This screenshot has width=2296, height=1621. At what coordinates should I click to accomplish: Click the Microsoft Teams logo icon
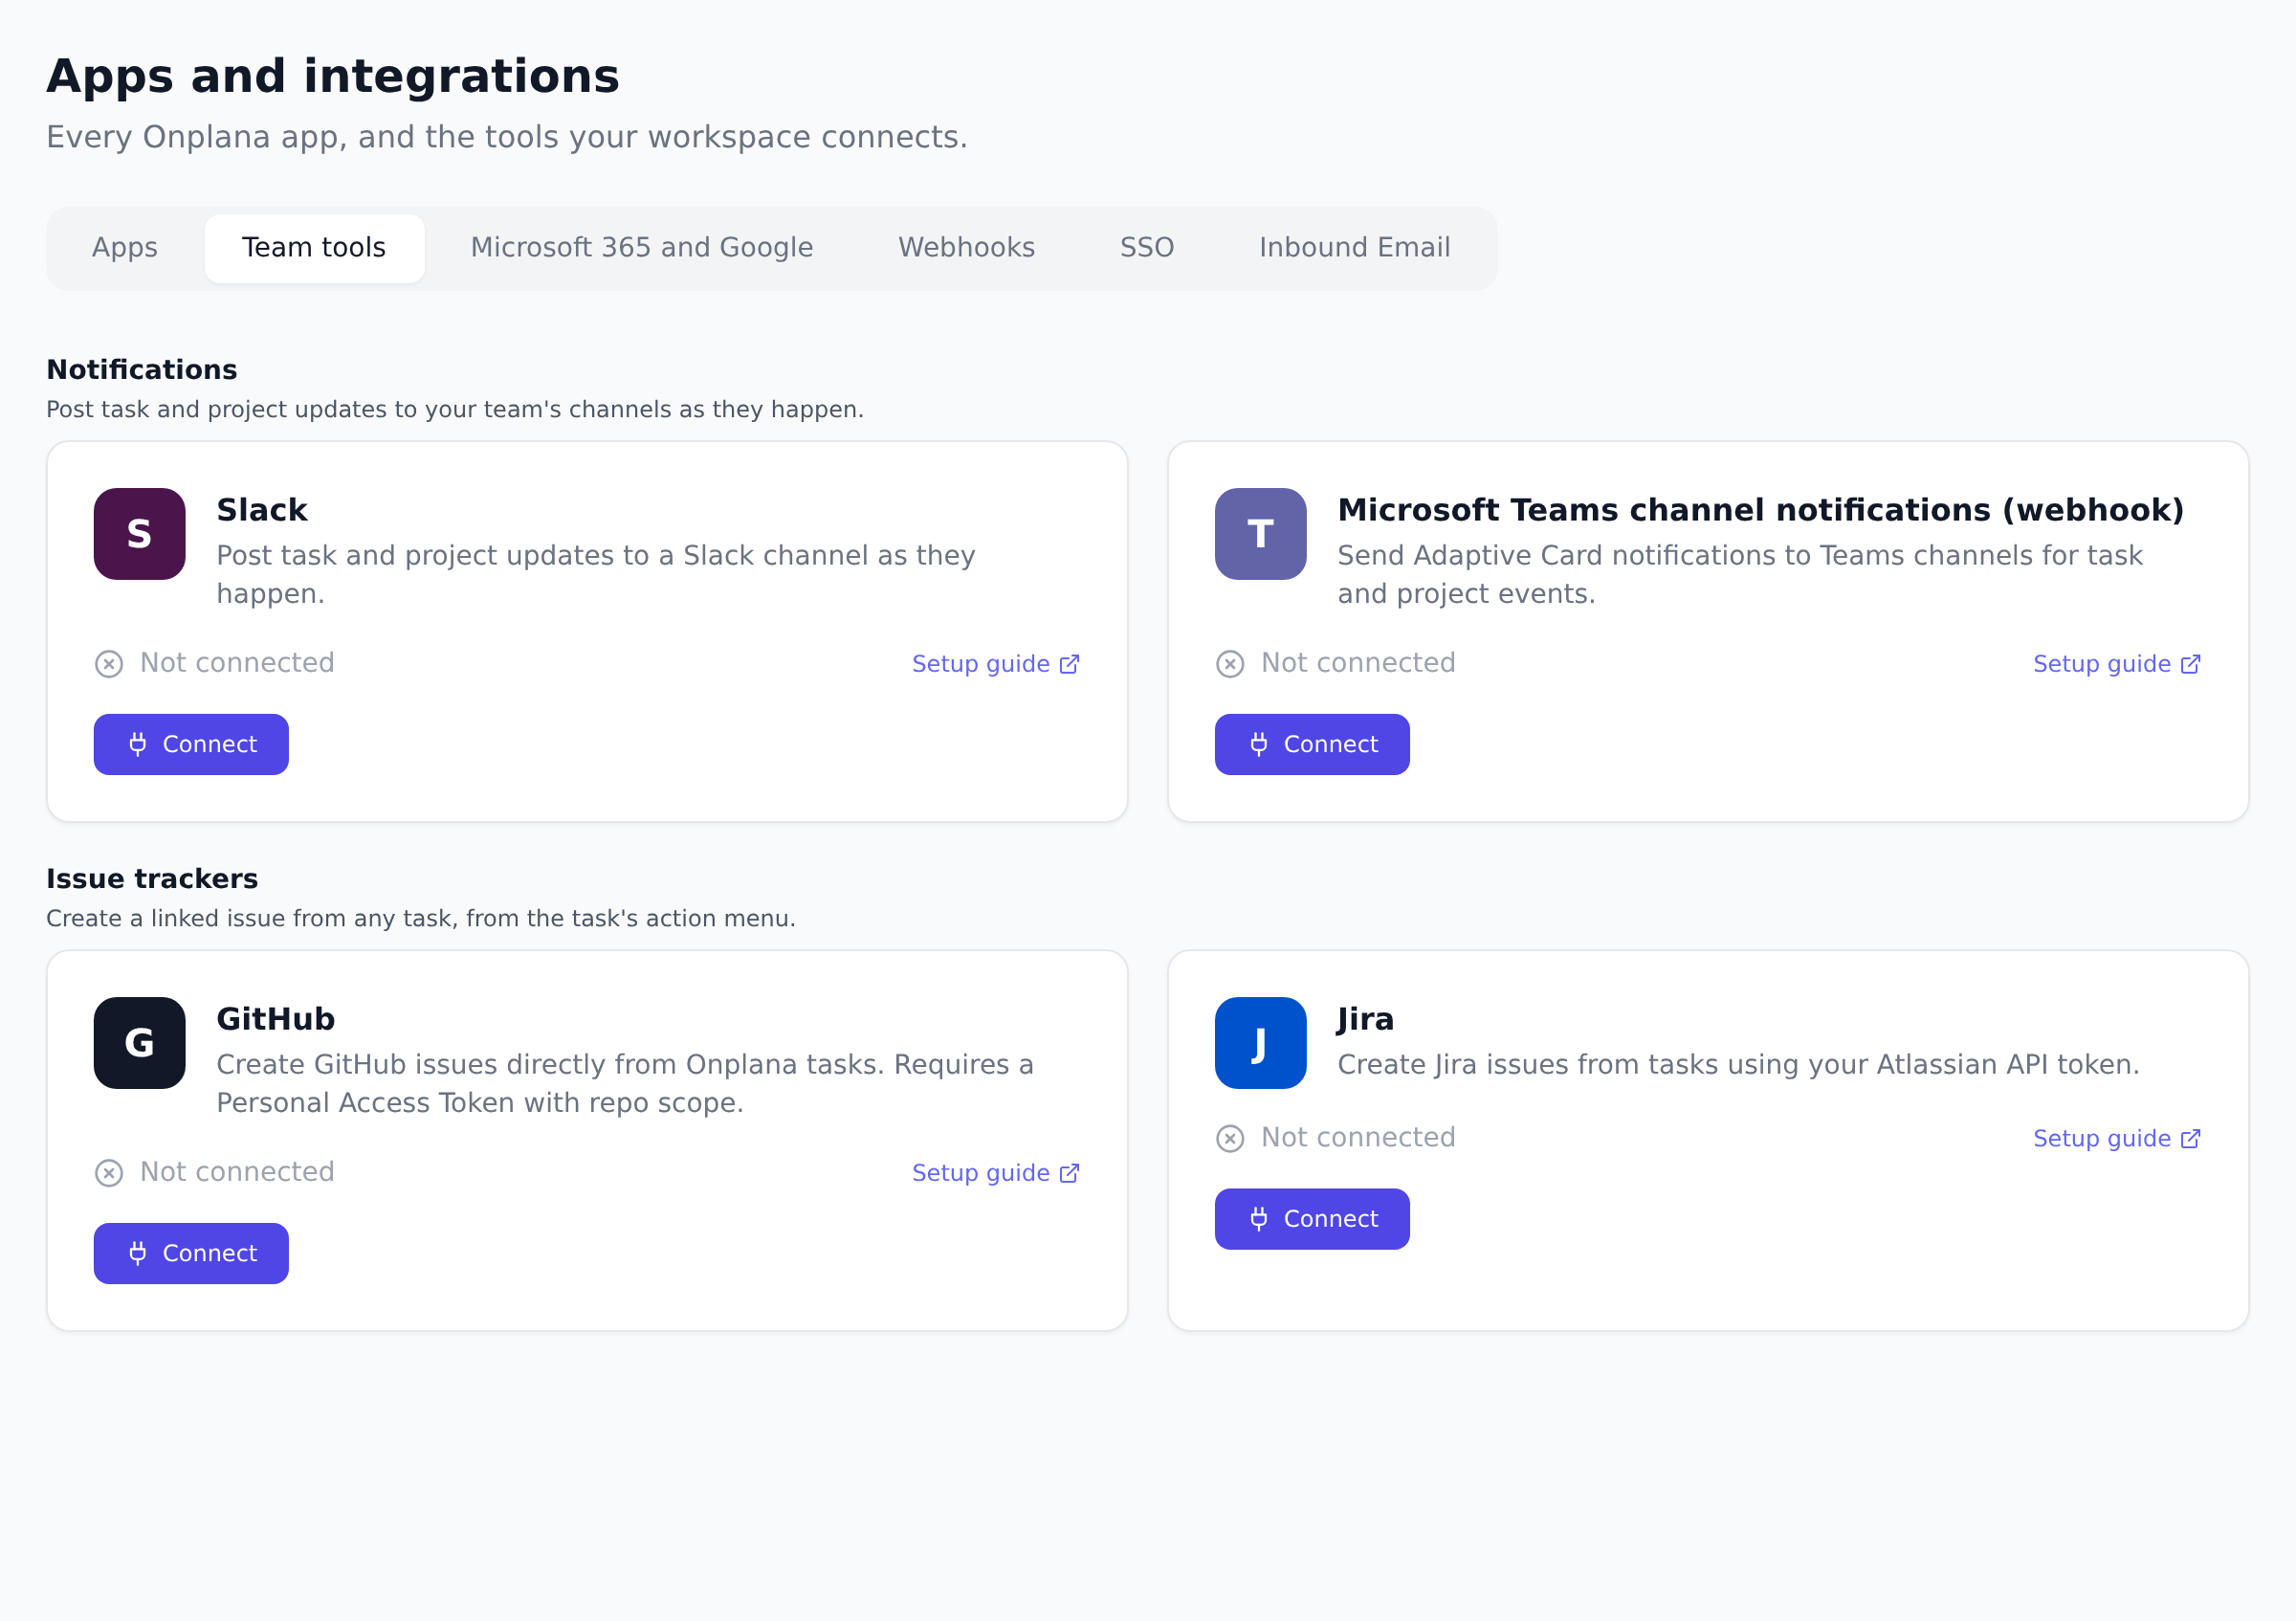[x=1260, y=534]
